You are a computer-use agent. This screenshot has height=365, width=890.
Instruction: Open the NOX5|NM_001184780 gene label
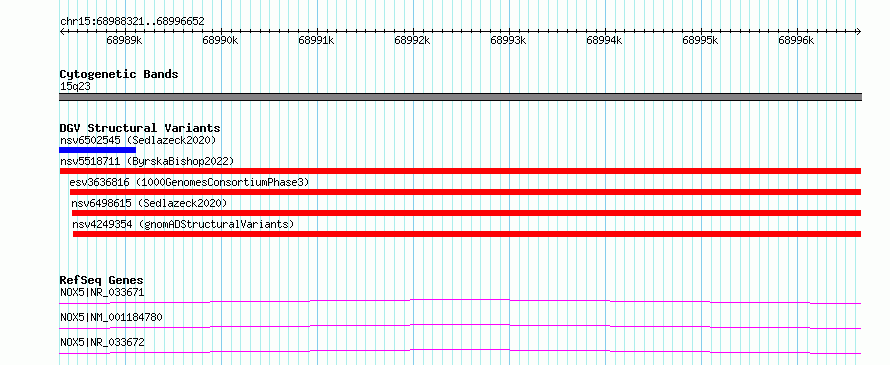[111, 317]
